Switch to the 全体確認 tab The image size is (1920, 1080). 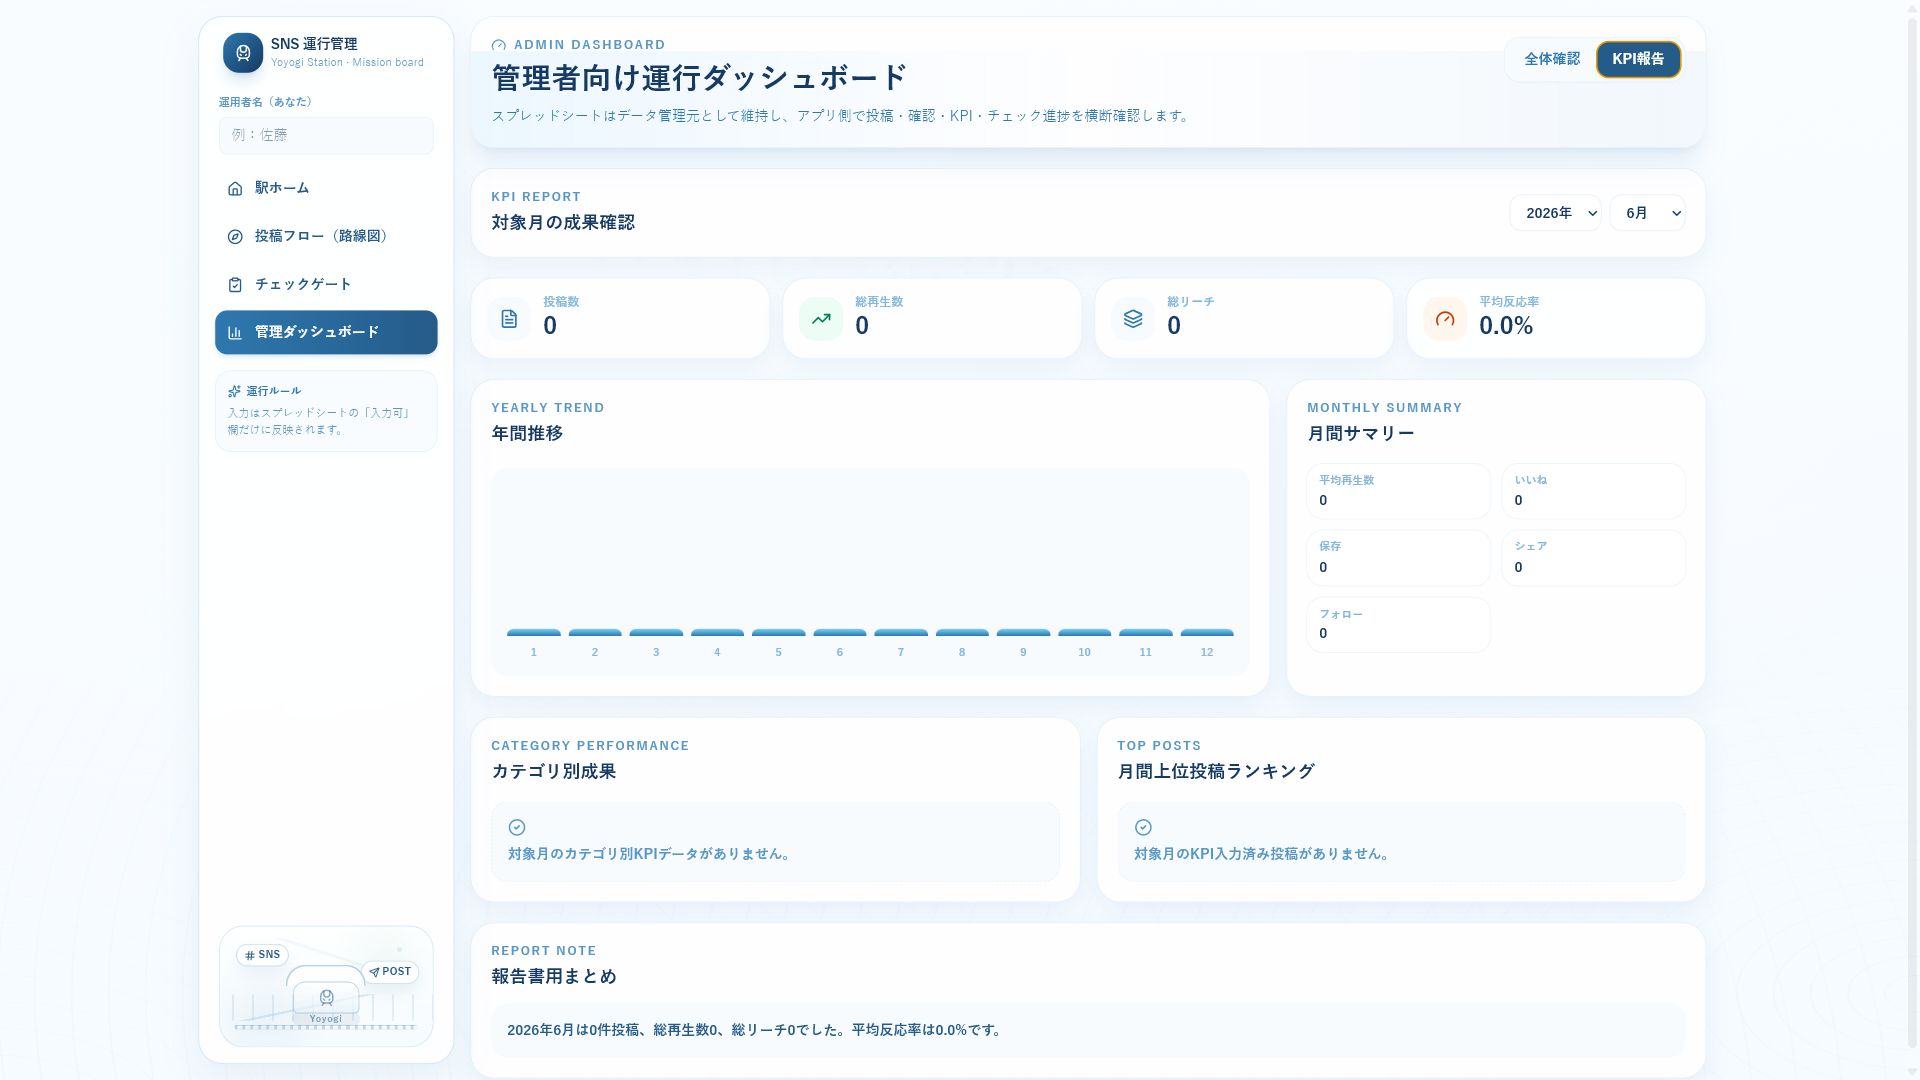(1552, 59)
